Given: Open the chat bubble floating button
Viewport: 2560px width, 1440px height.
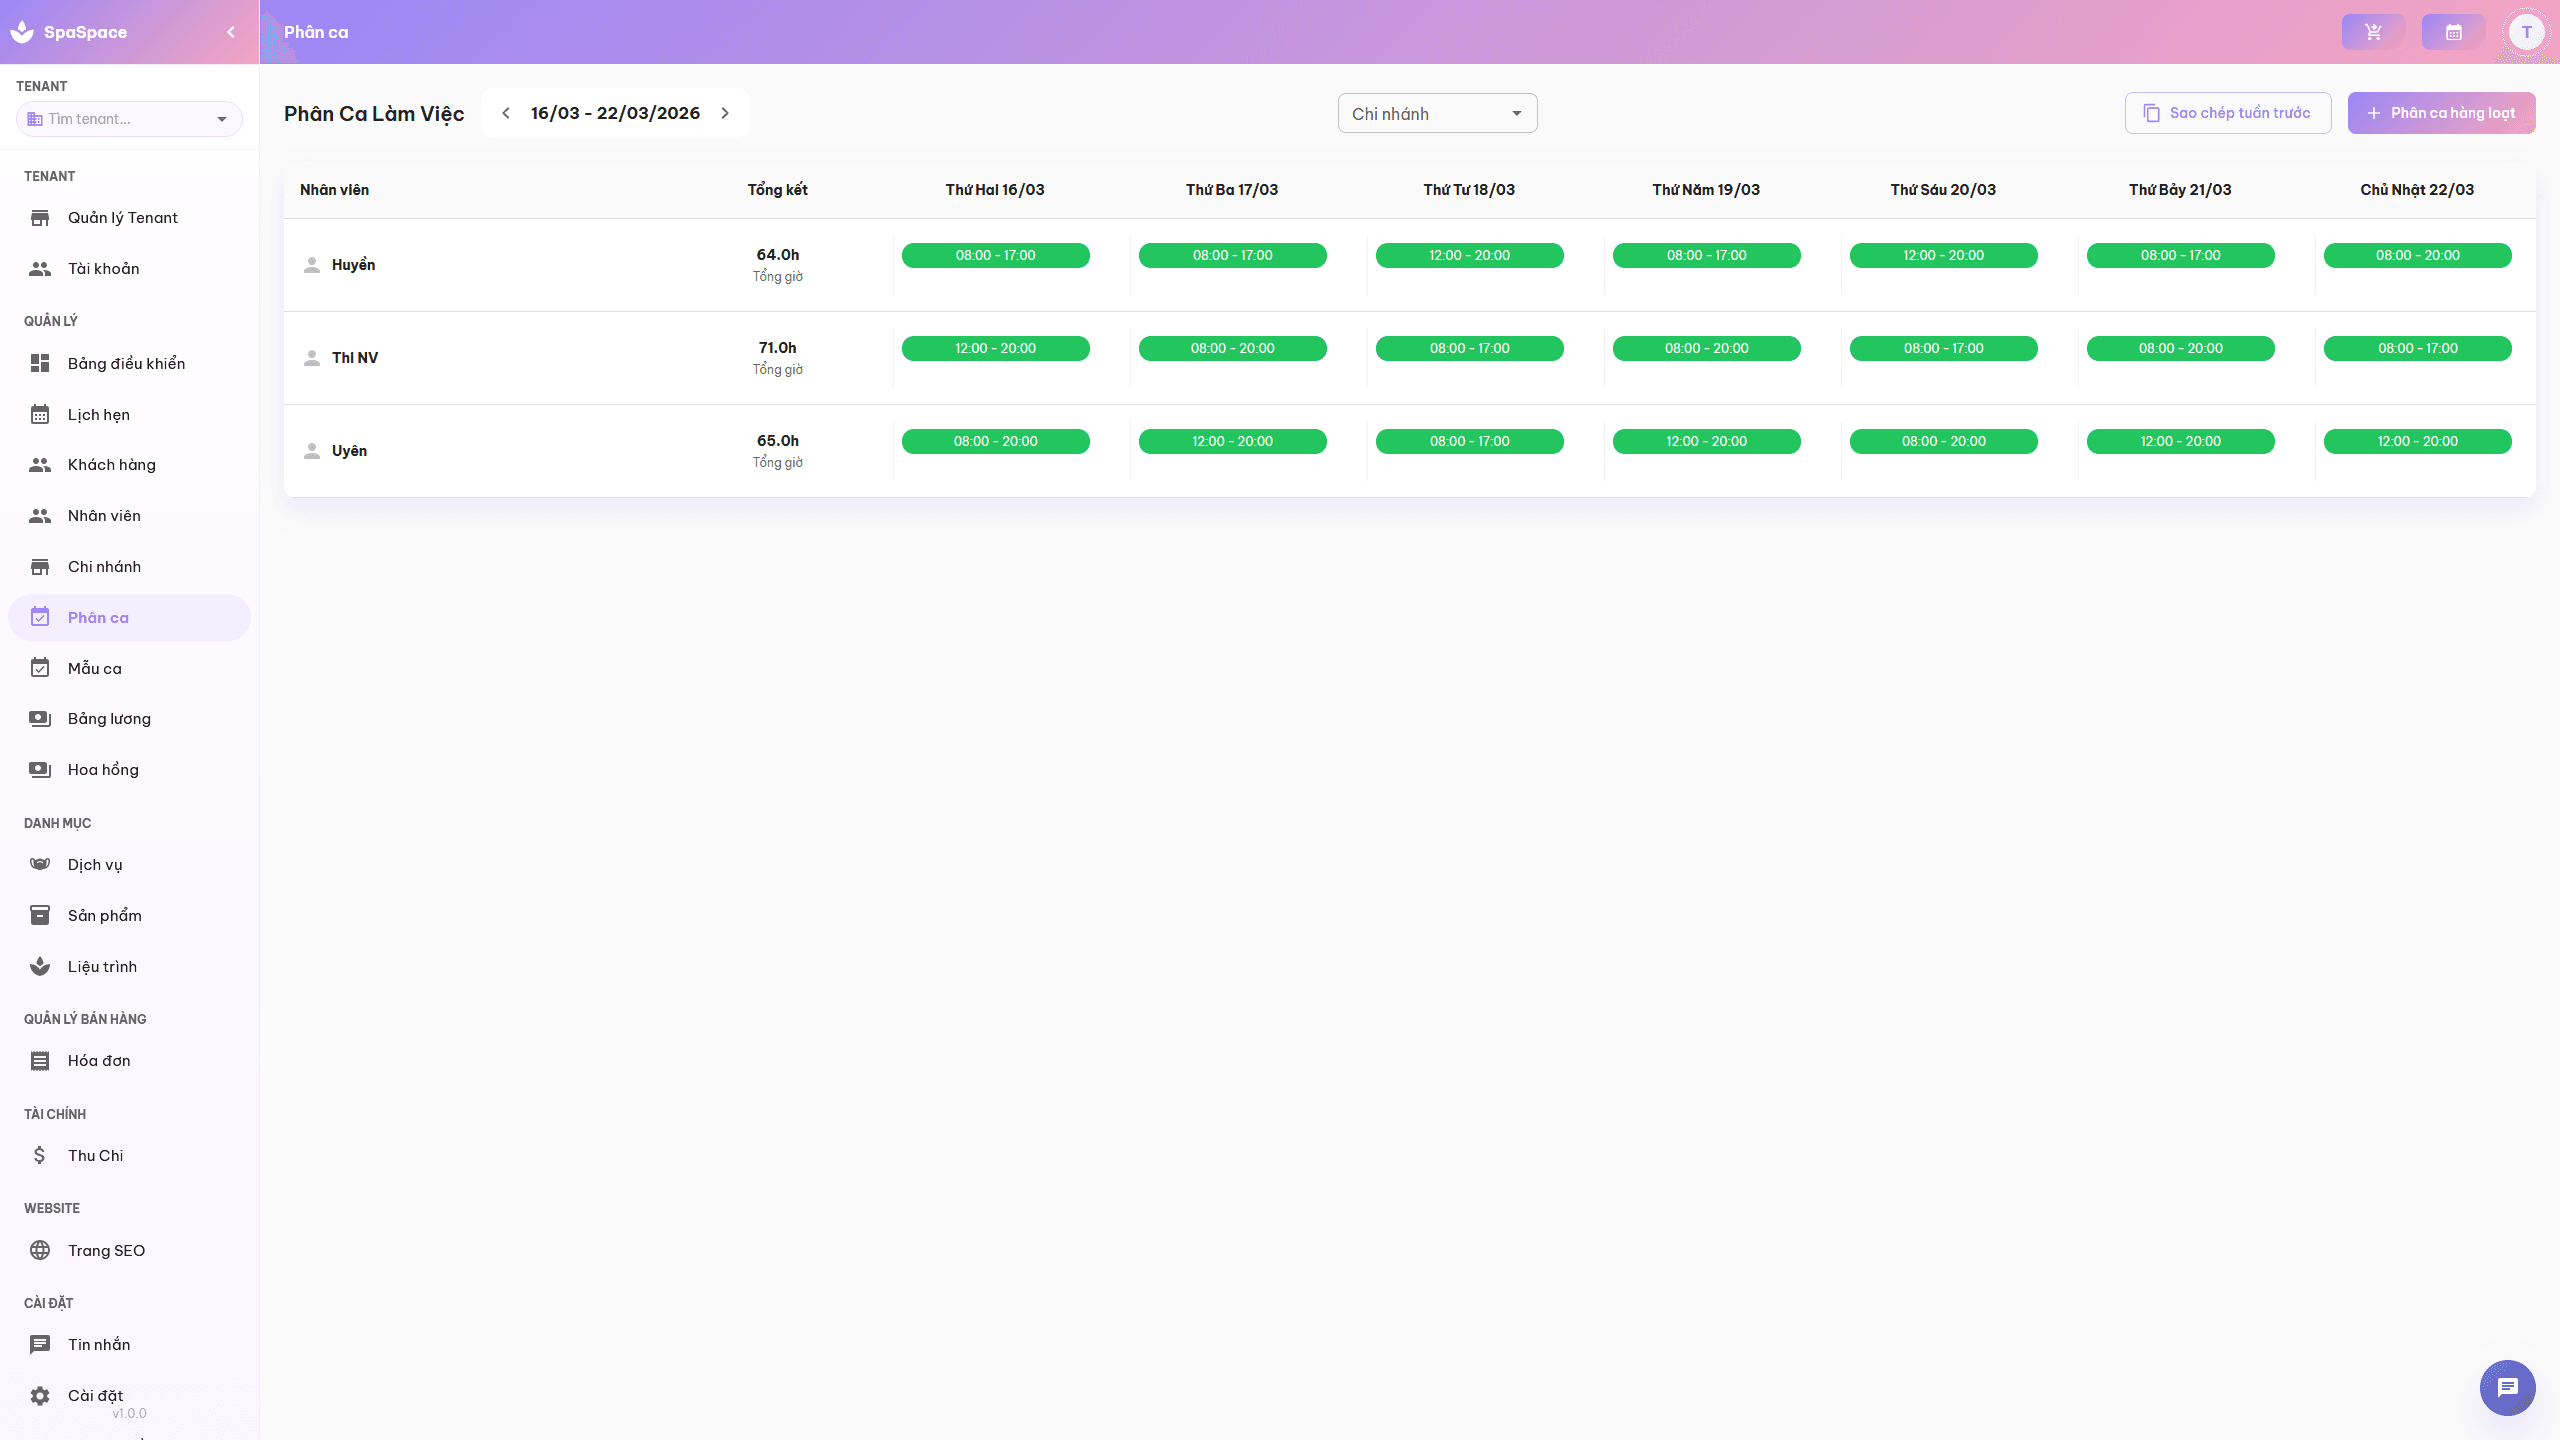Looking at the screenshot, I should coord(2507,1387).
